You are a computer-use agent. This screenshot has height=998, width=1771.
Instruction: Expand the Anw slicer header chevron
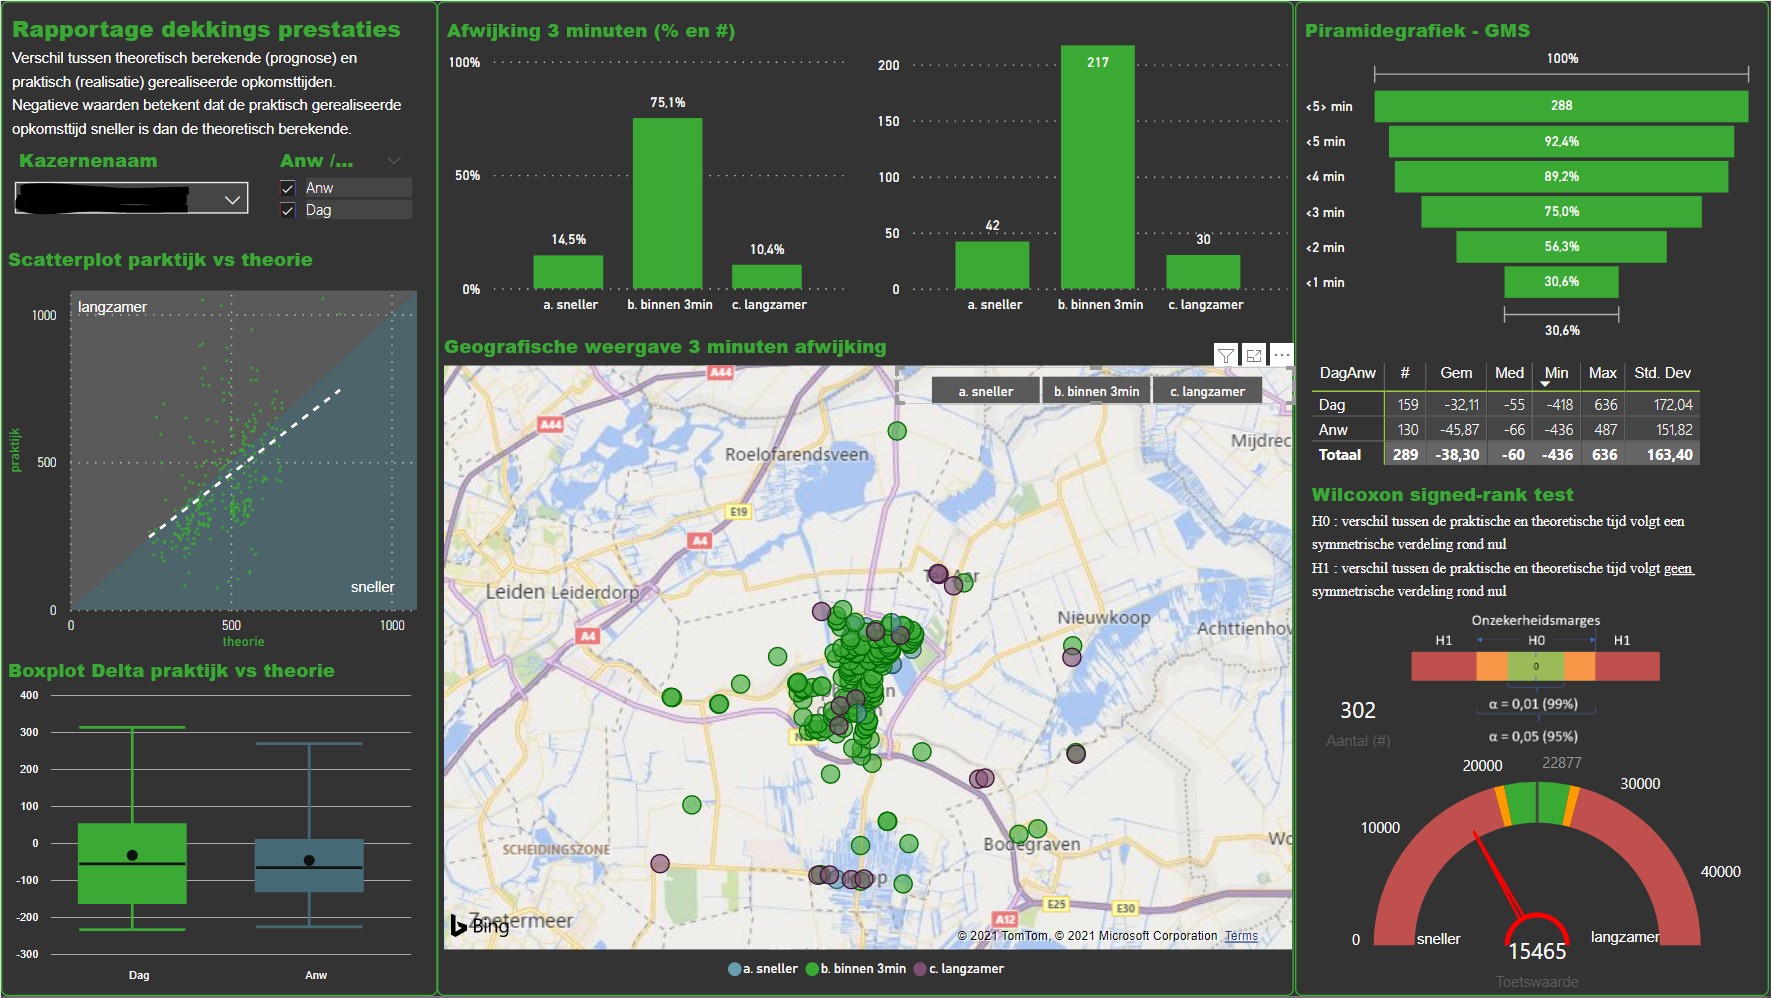(394, 161)
